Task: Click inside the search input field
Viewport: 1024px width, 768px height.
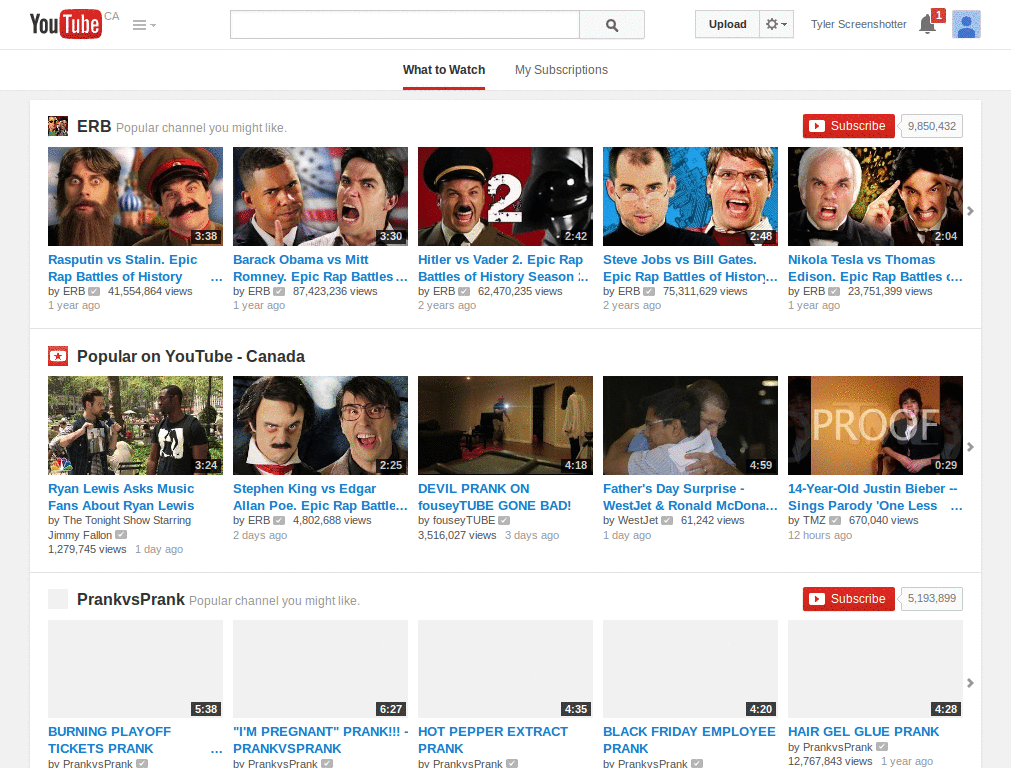Action: click(404, 24)
